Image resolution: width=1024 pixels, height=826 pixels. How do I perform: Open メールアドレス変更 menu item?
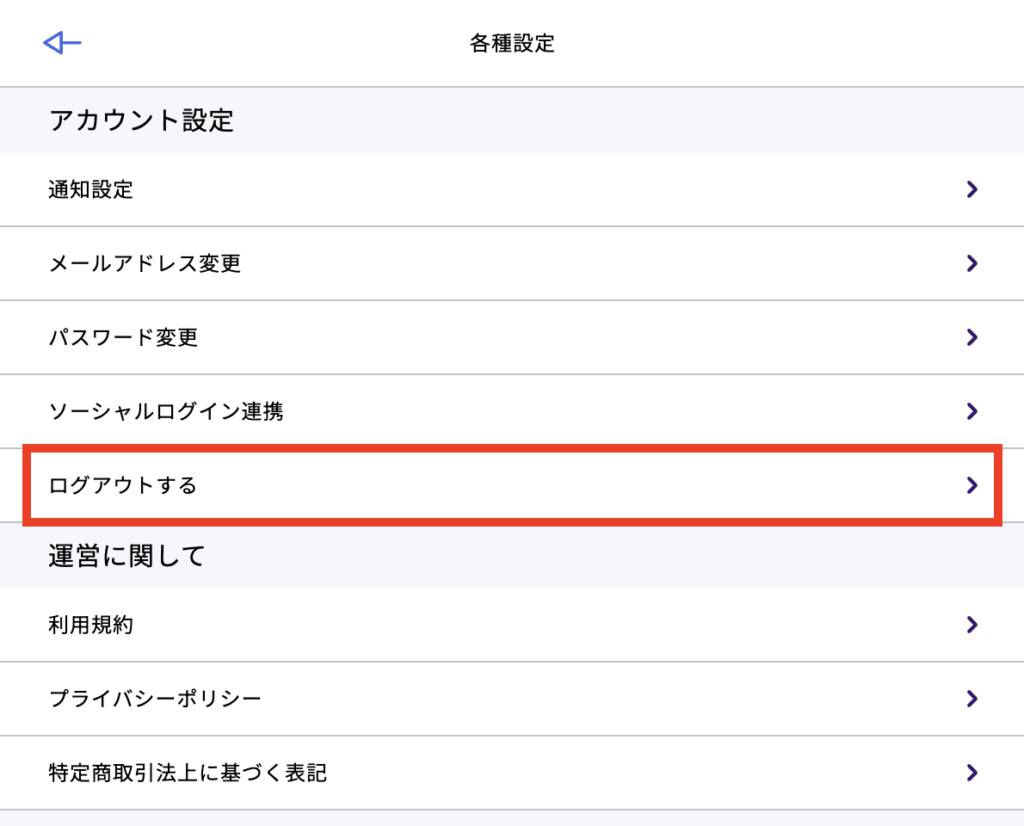pyautogui.click(x=145, y=264)
